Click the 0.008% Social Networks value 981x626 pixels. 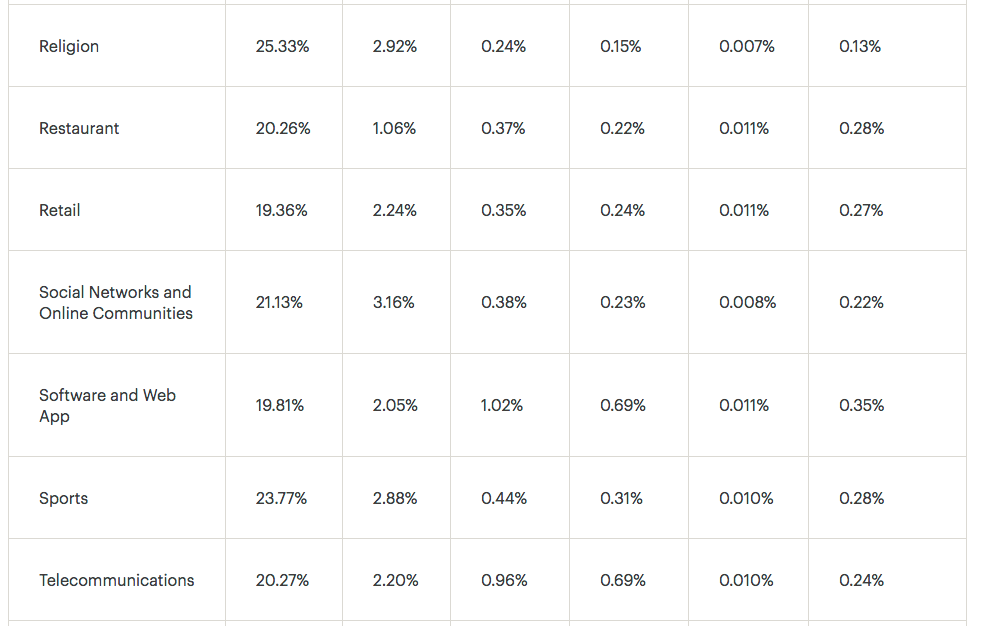pyautogui.click(x=748, y=303)
